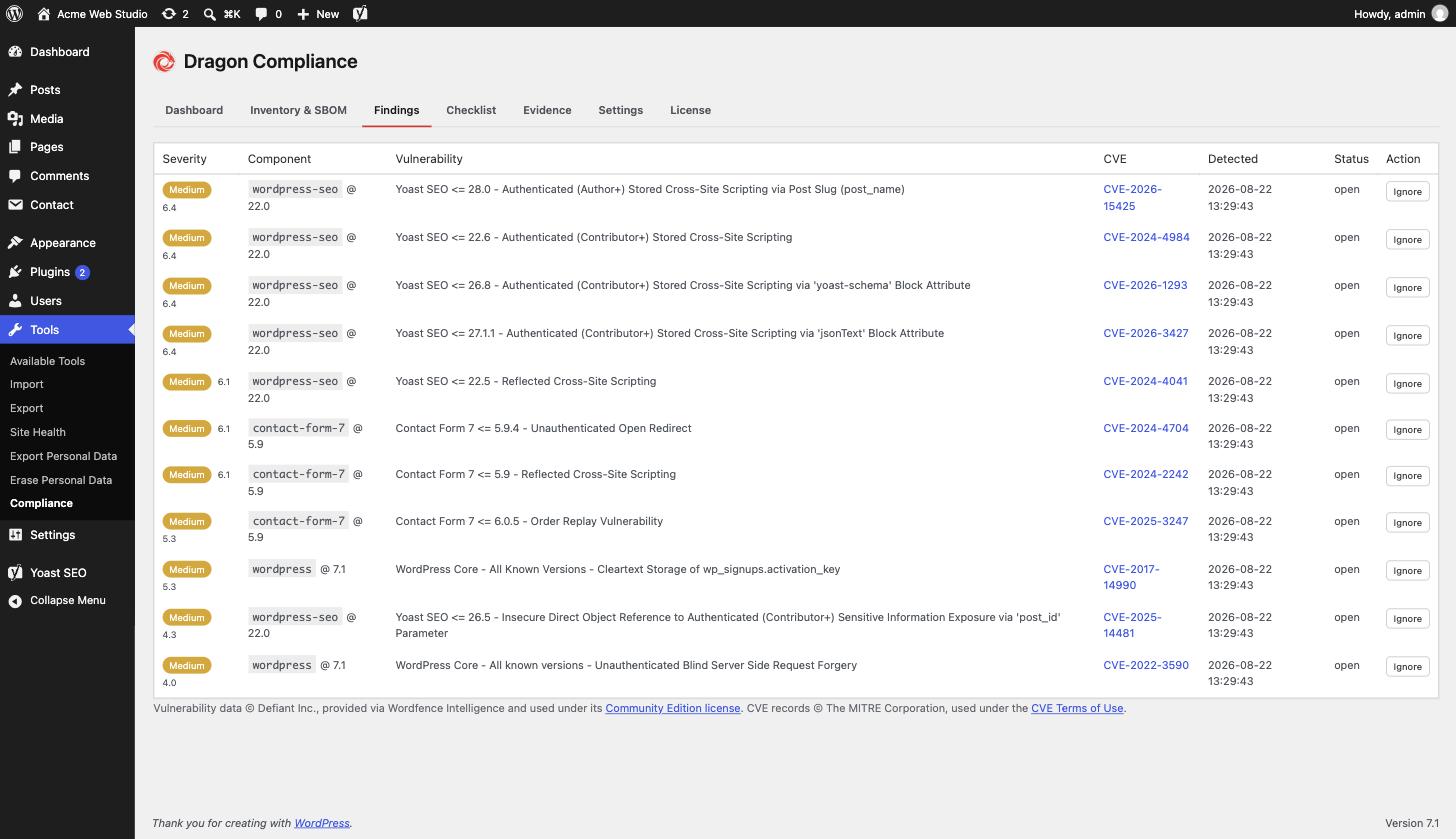Screen dimensions: 1456x839
Task: Open the Community Edition license link
Action: (x=673, y=708)
